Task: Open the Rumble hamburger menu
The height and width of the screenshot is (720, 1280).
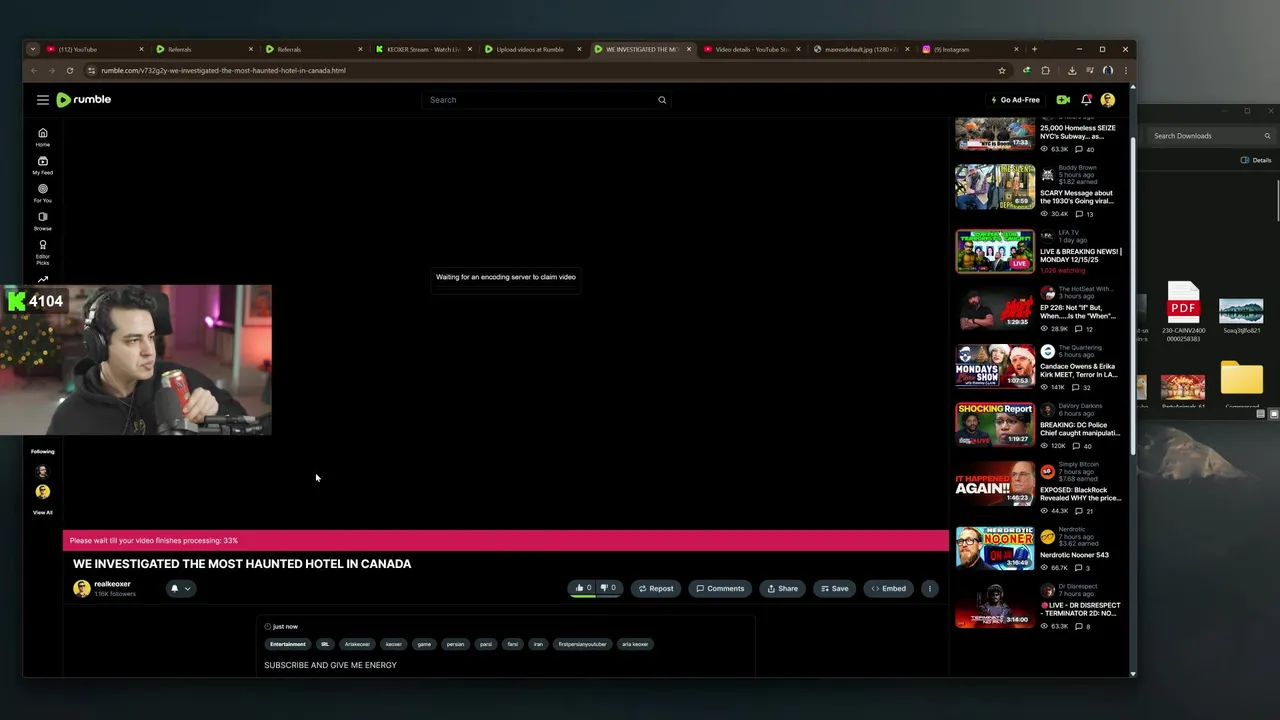Action: coord(43,100)
